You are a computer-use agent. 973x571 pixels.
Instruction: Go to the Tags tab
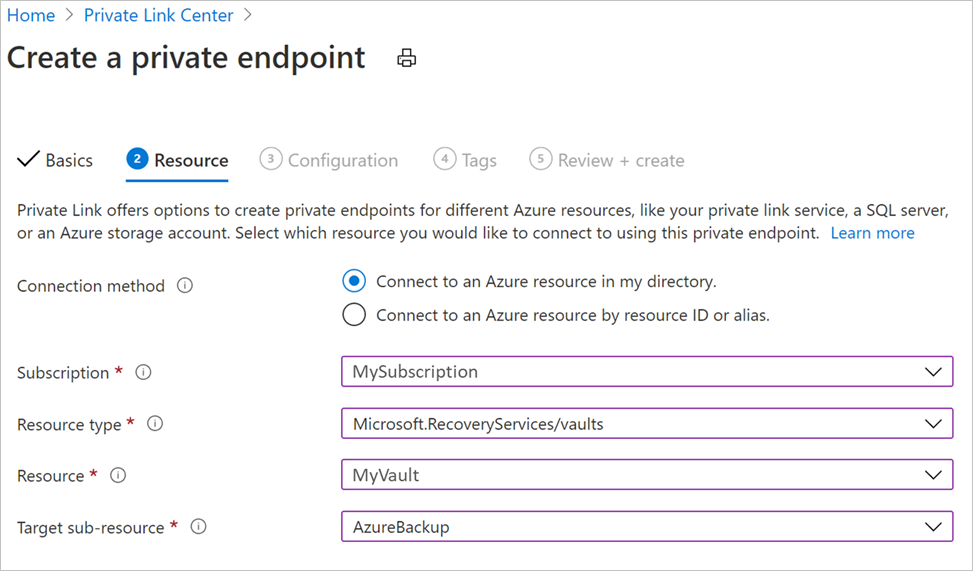(x=479, y=160)
